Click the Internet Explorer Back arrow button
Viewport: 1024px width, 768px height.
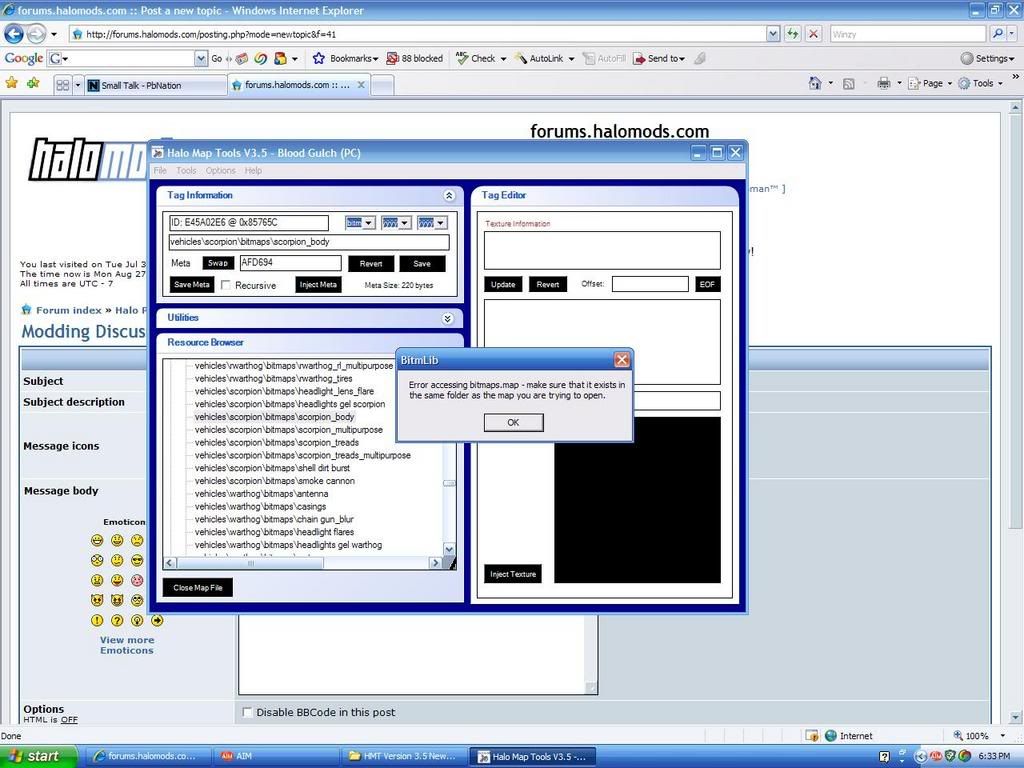pos(14,33)
